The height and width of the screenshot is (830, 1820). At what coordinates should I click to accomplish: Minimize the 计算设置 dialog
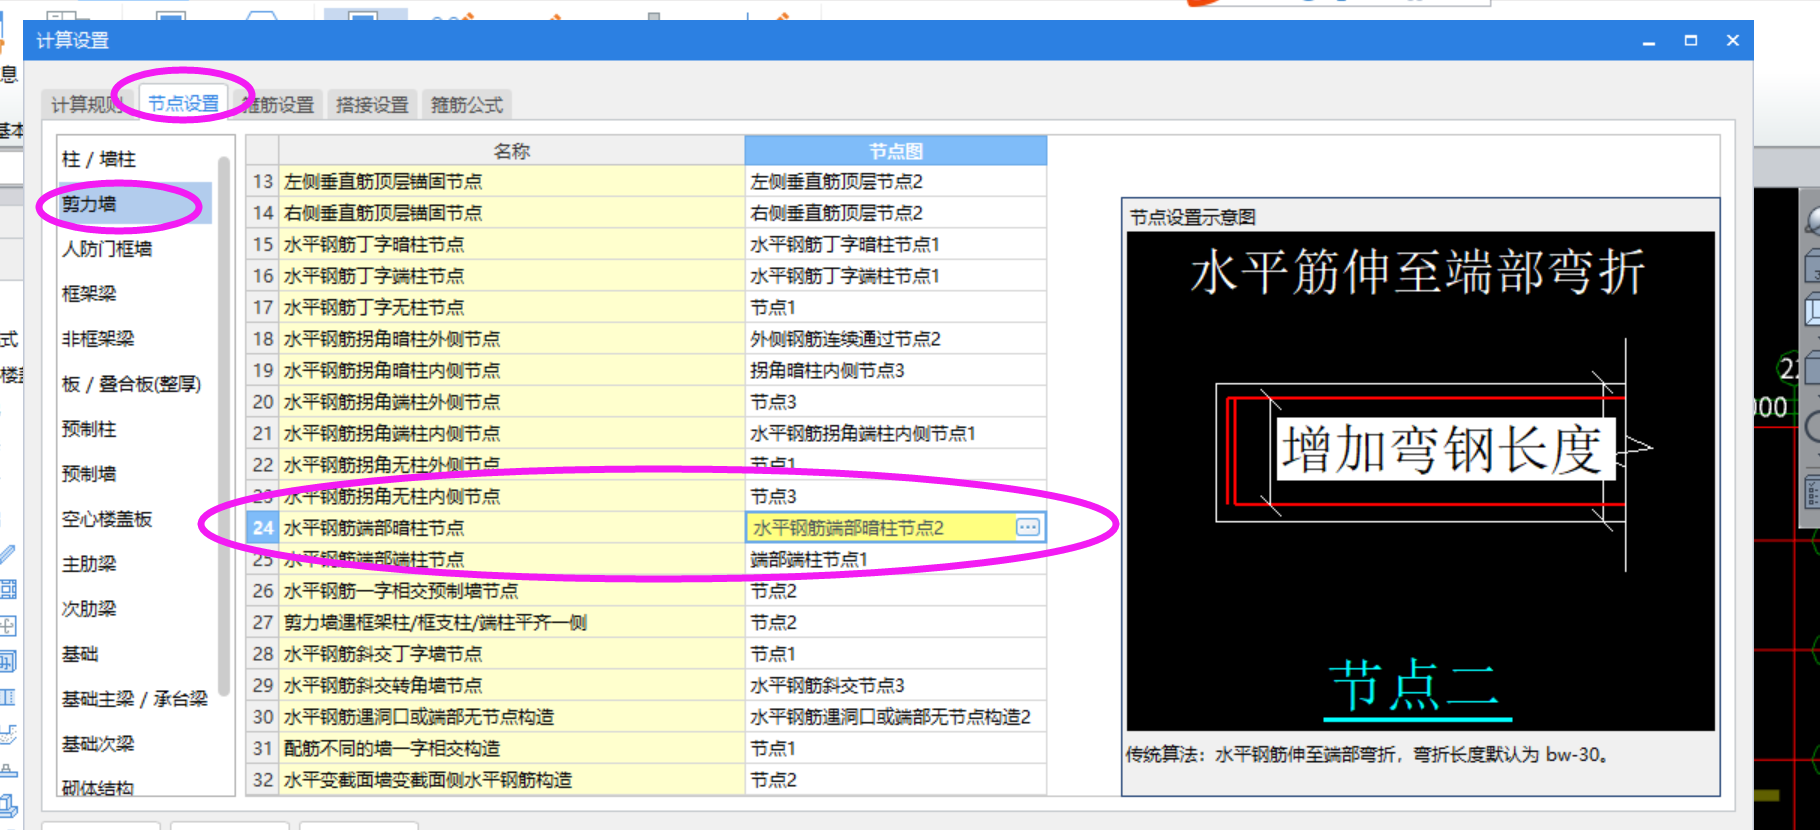click(1649, 41)
